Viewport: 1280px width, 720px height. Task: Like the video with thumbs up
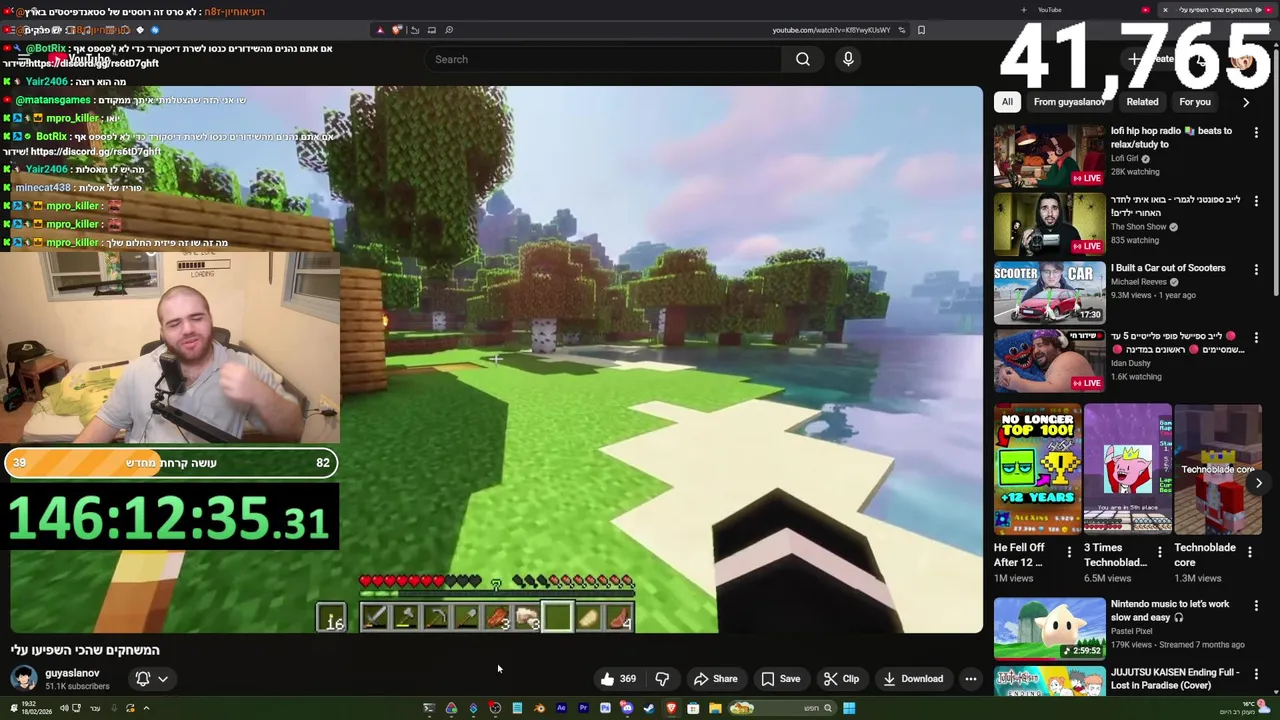(618, 679)
